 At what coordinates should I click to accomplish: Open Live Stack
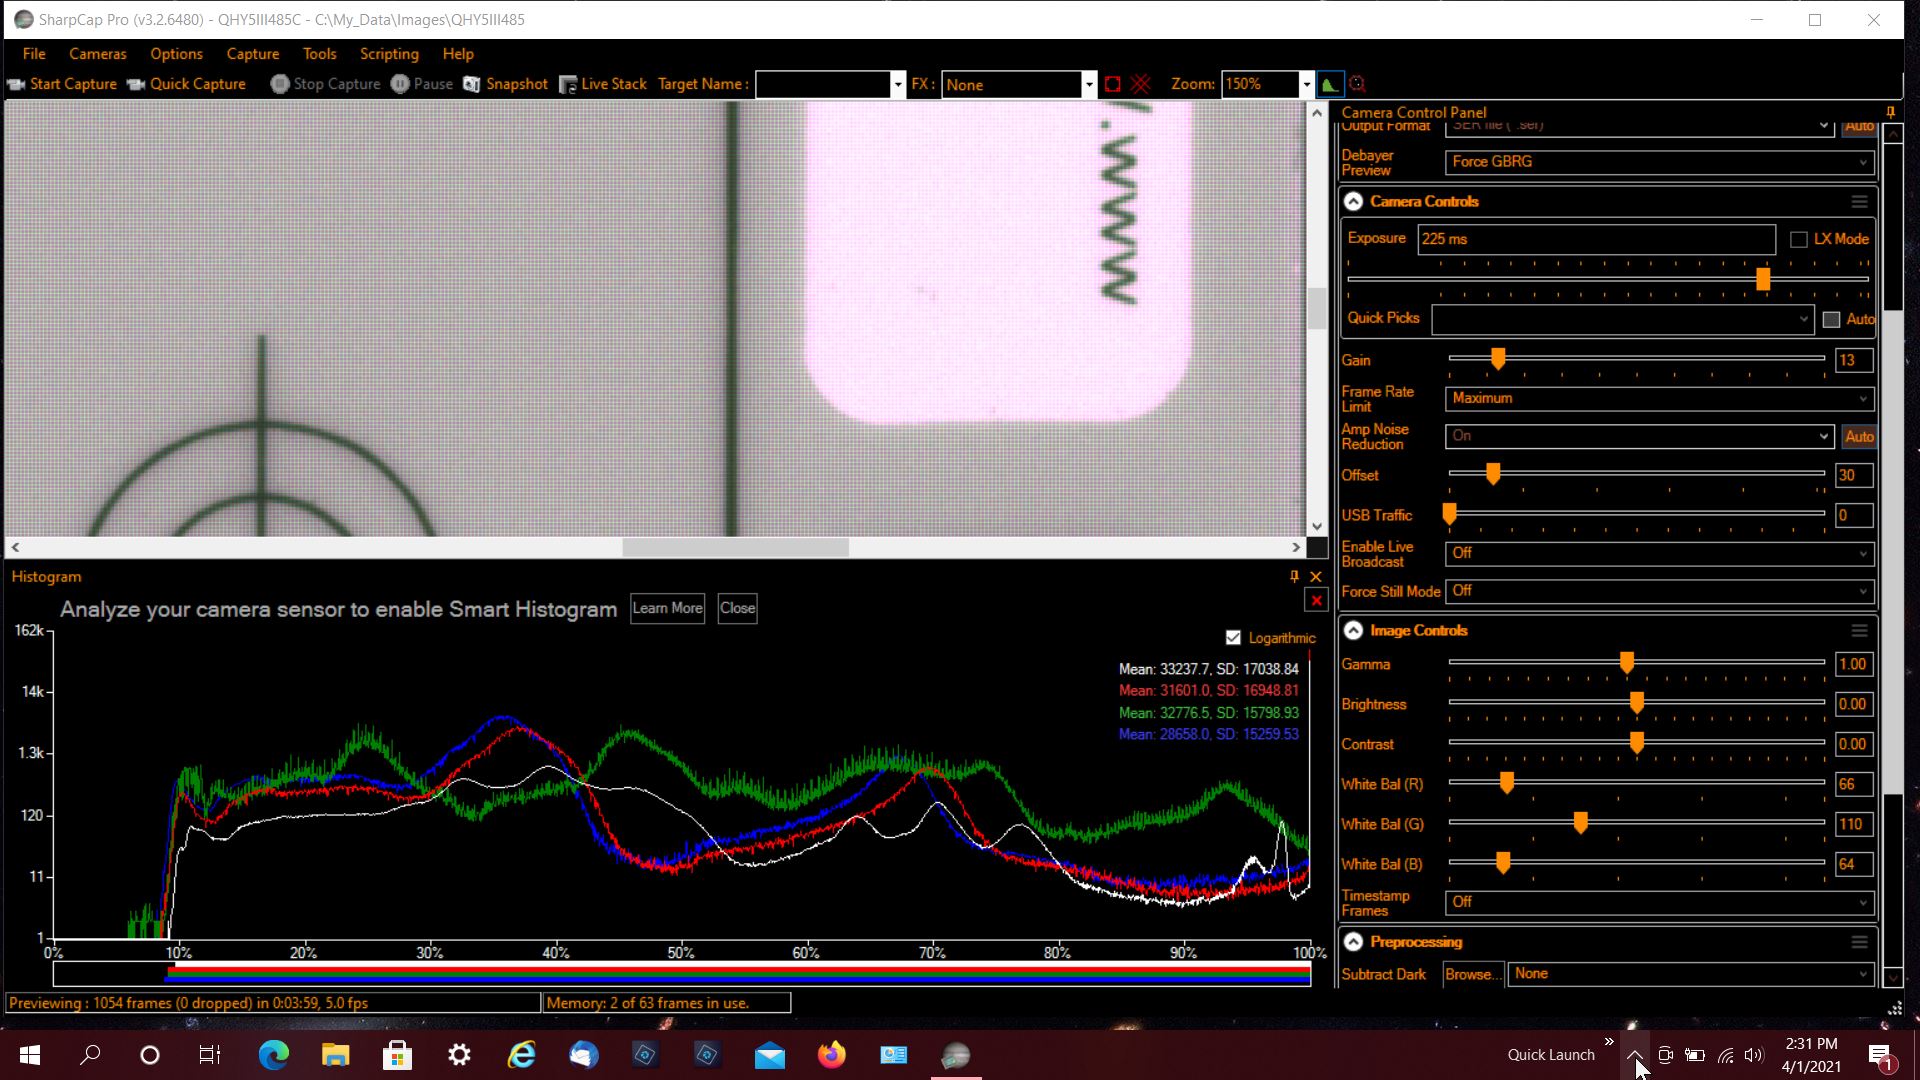pos(603,84)
